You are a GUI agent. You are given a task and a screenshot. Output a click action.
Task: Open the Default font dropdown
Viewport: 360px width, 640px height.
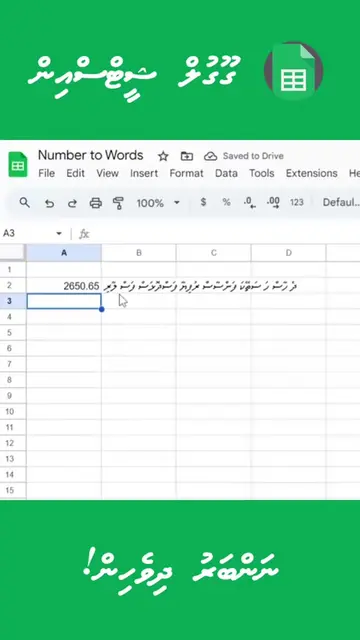coord(341,202)
